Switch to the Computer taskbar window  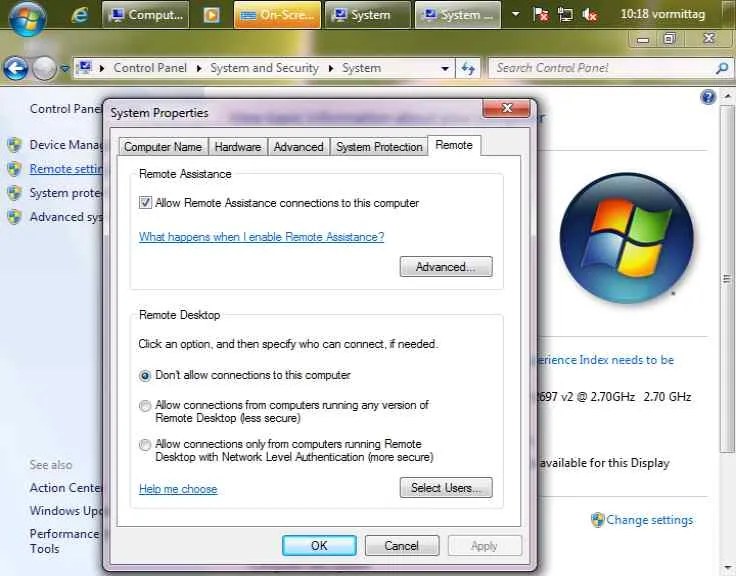146,15
